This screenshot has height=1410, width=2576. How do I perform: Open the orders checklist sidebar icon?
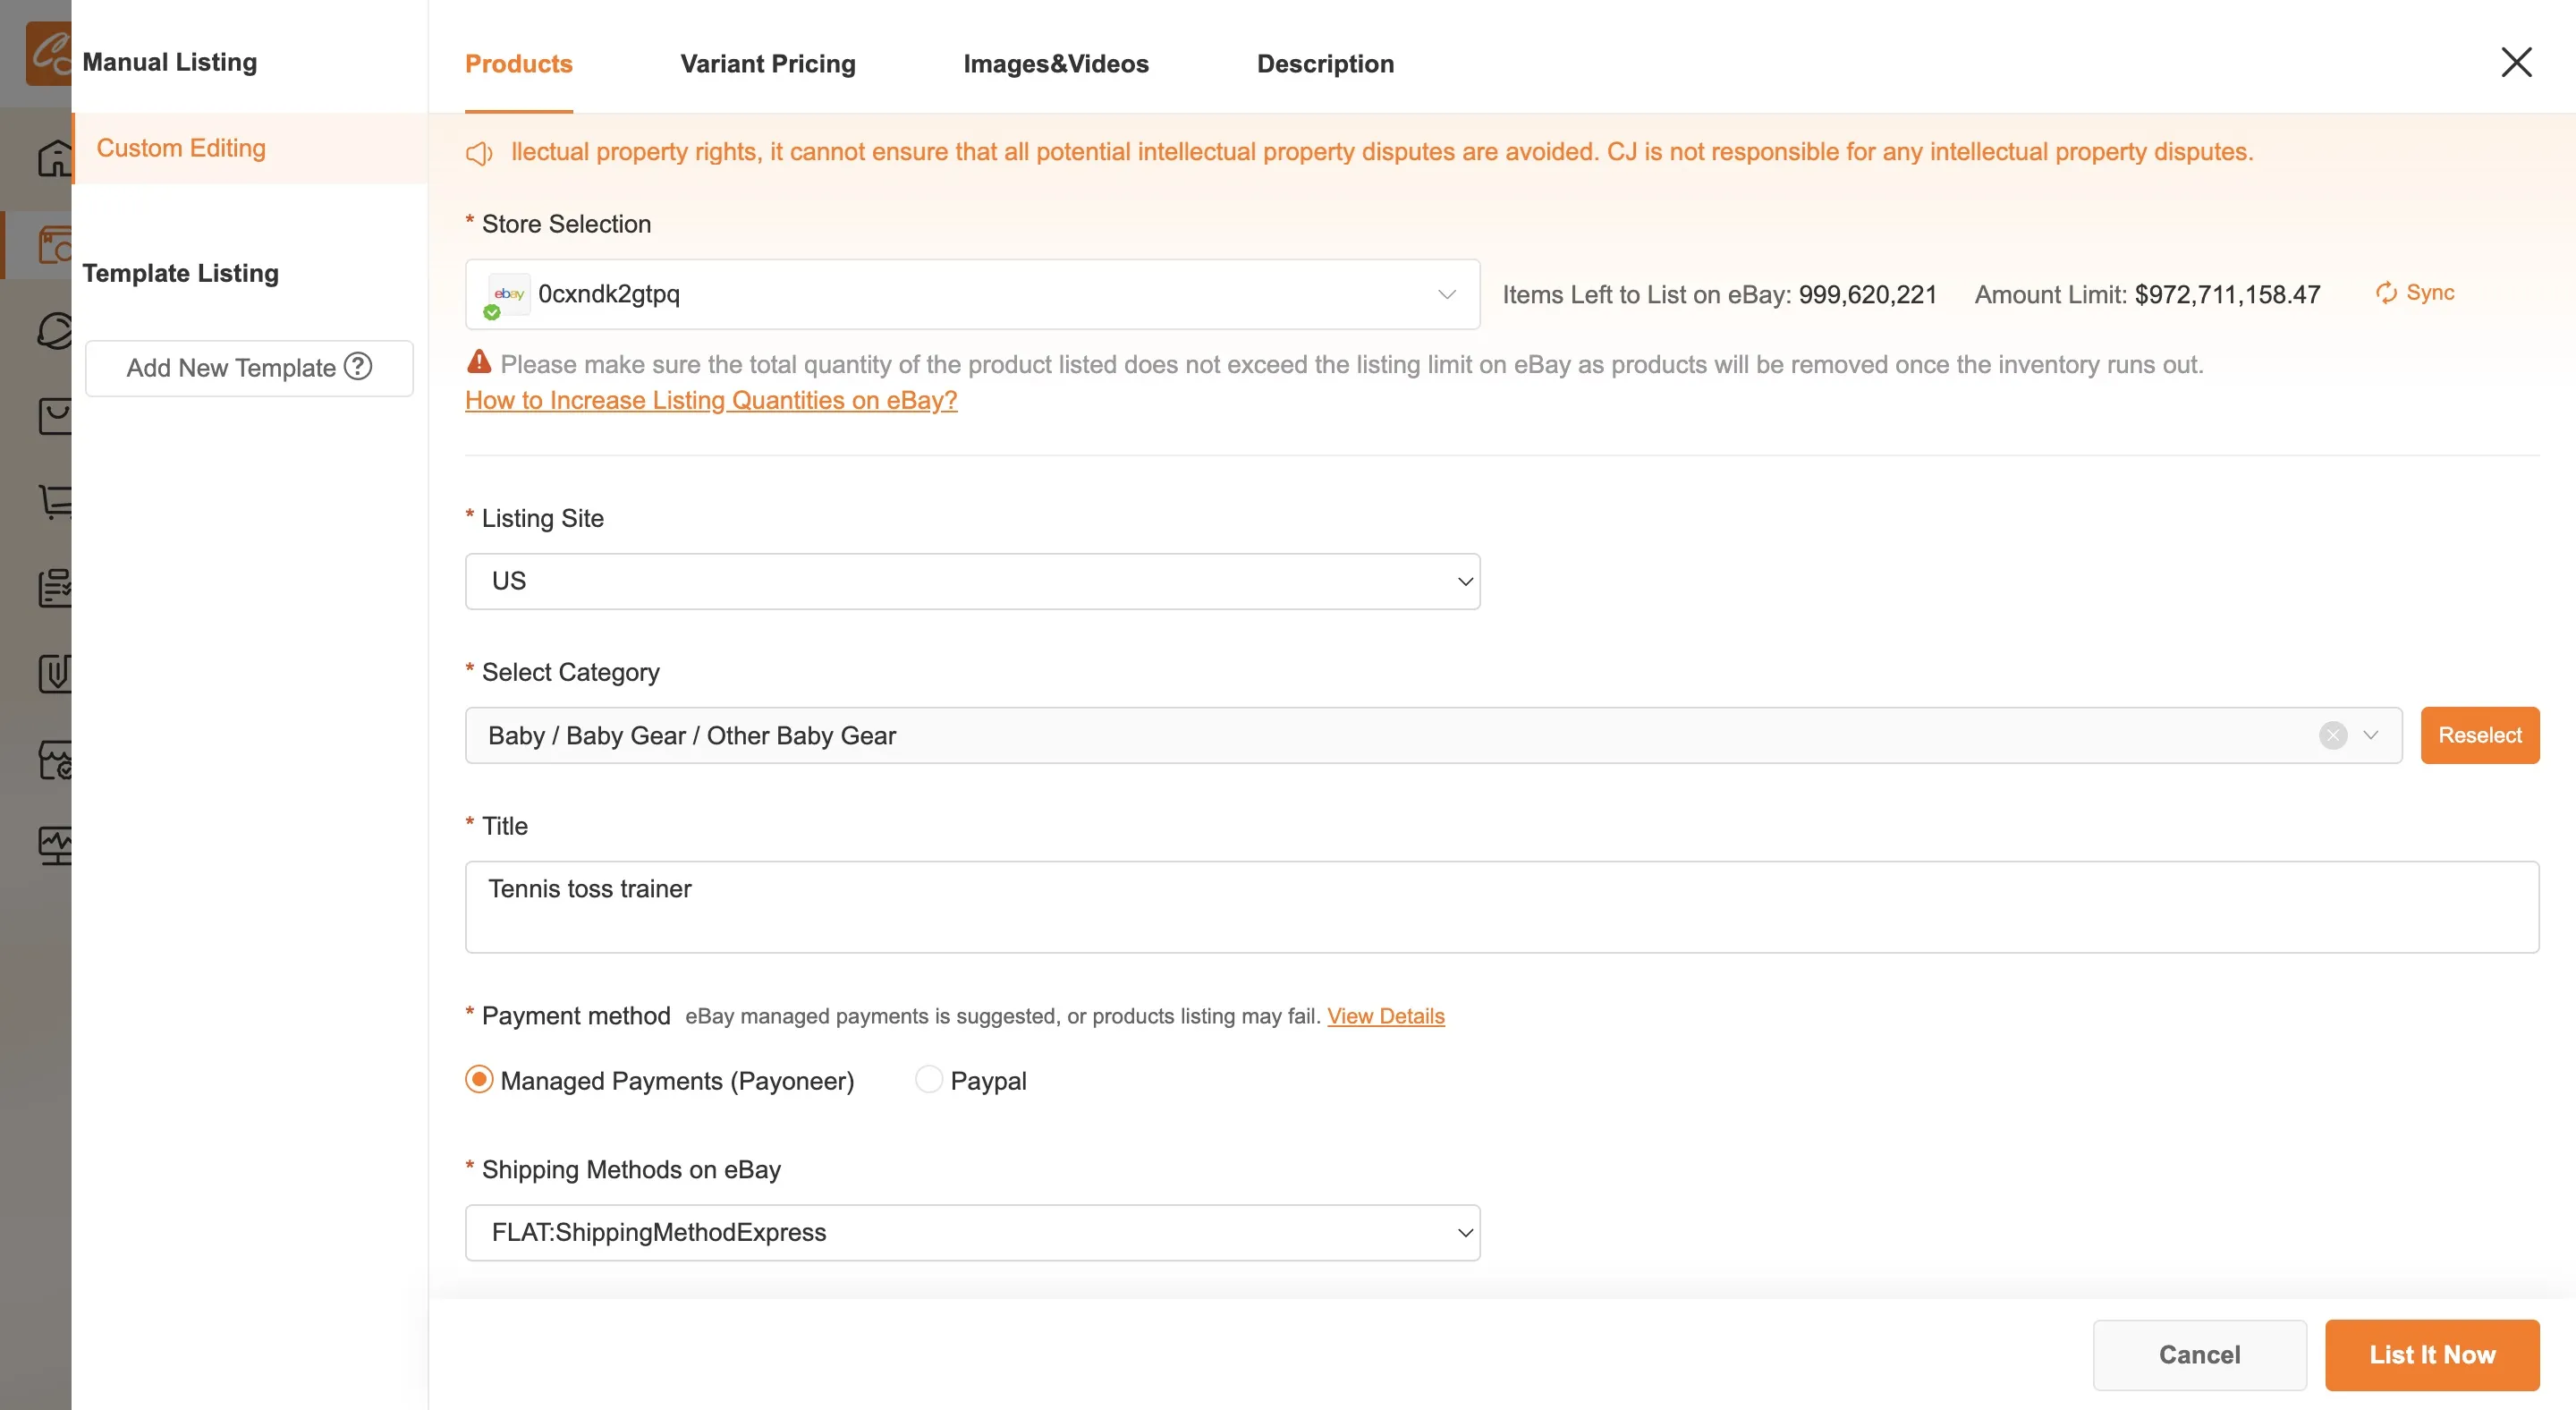point(55,588)
